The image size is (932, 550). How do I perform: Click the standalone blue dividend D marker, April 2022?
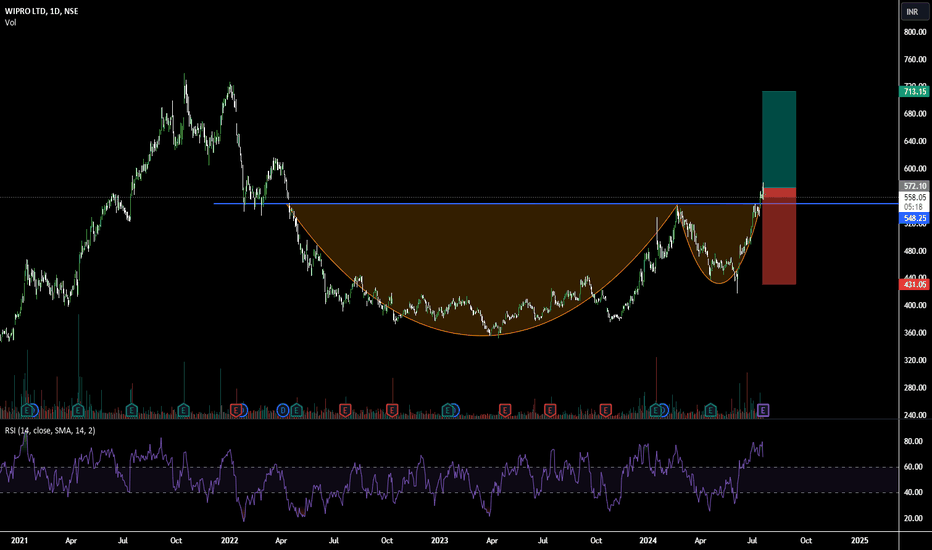[283, 410]
